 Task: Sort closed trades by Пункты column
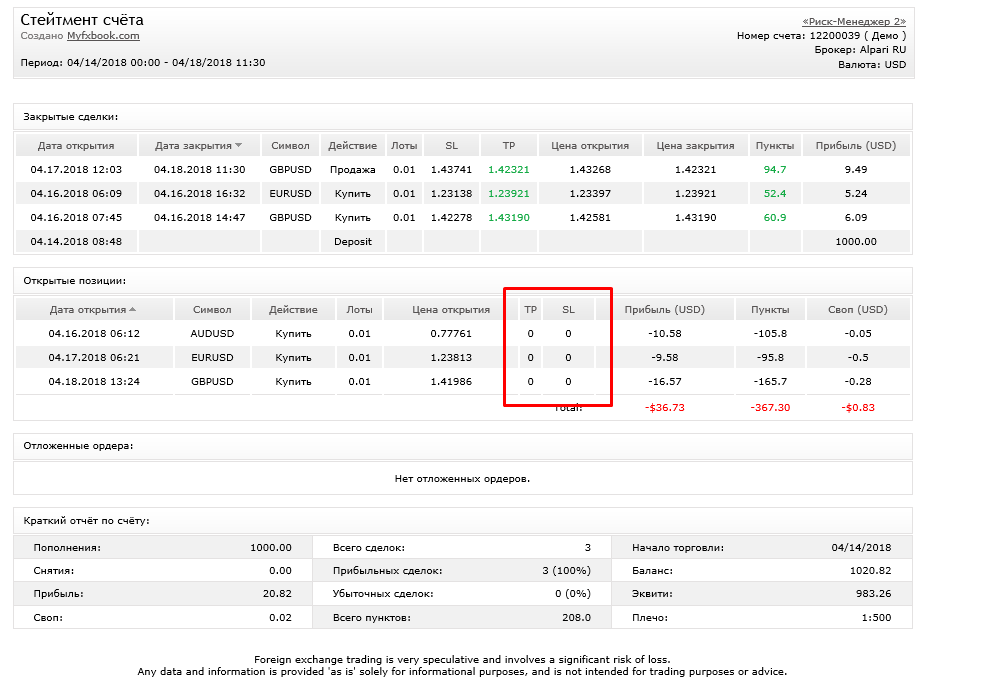pyautogui.click(x=775, y=145)
